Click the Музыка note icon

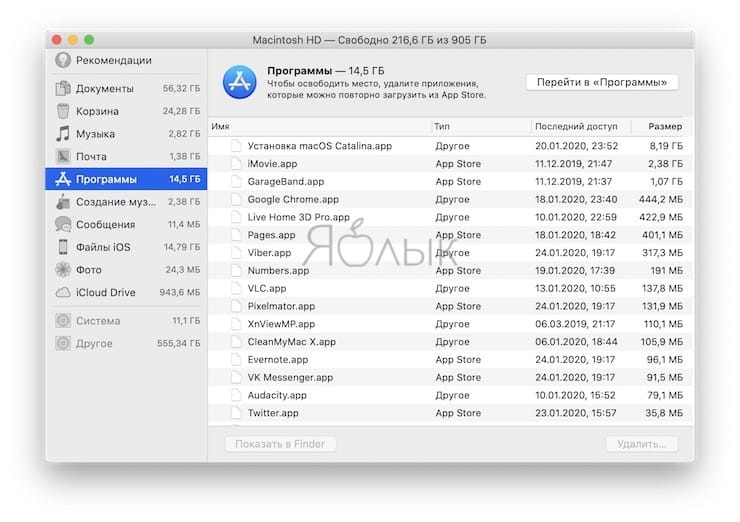point(63,134)
